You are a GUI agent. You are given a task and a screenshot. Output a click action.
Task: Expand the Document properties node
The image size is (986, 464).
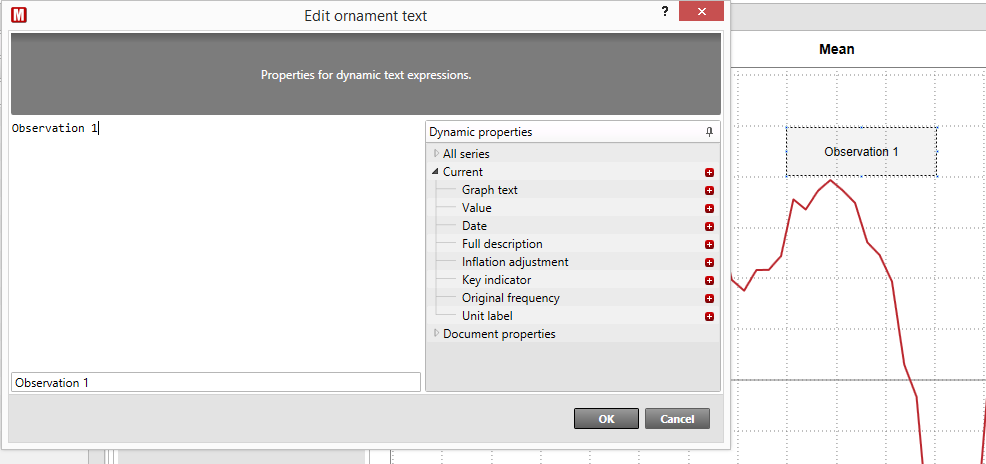(x=436, y=334)
